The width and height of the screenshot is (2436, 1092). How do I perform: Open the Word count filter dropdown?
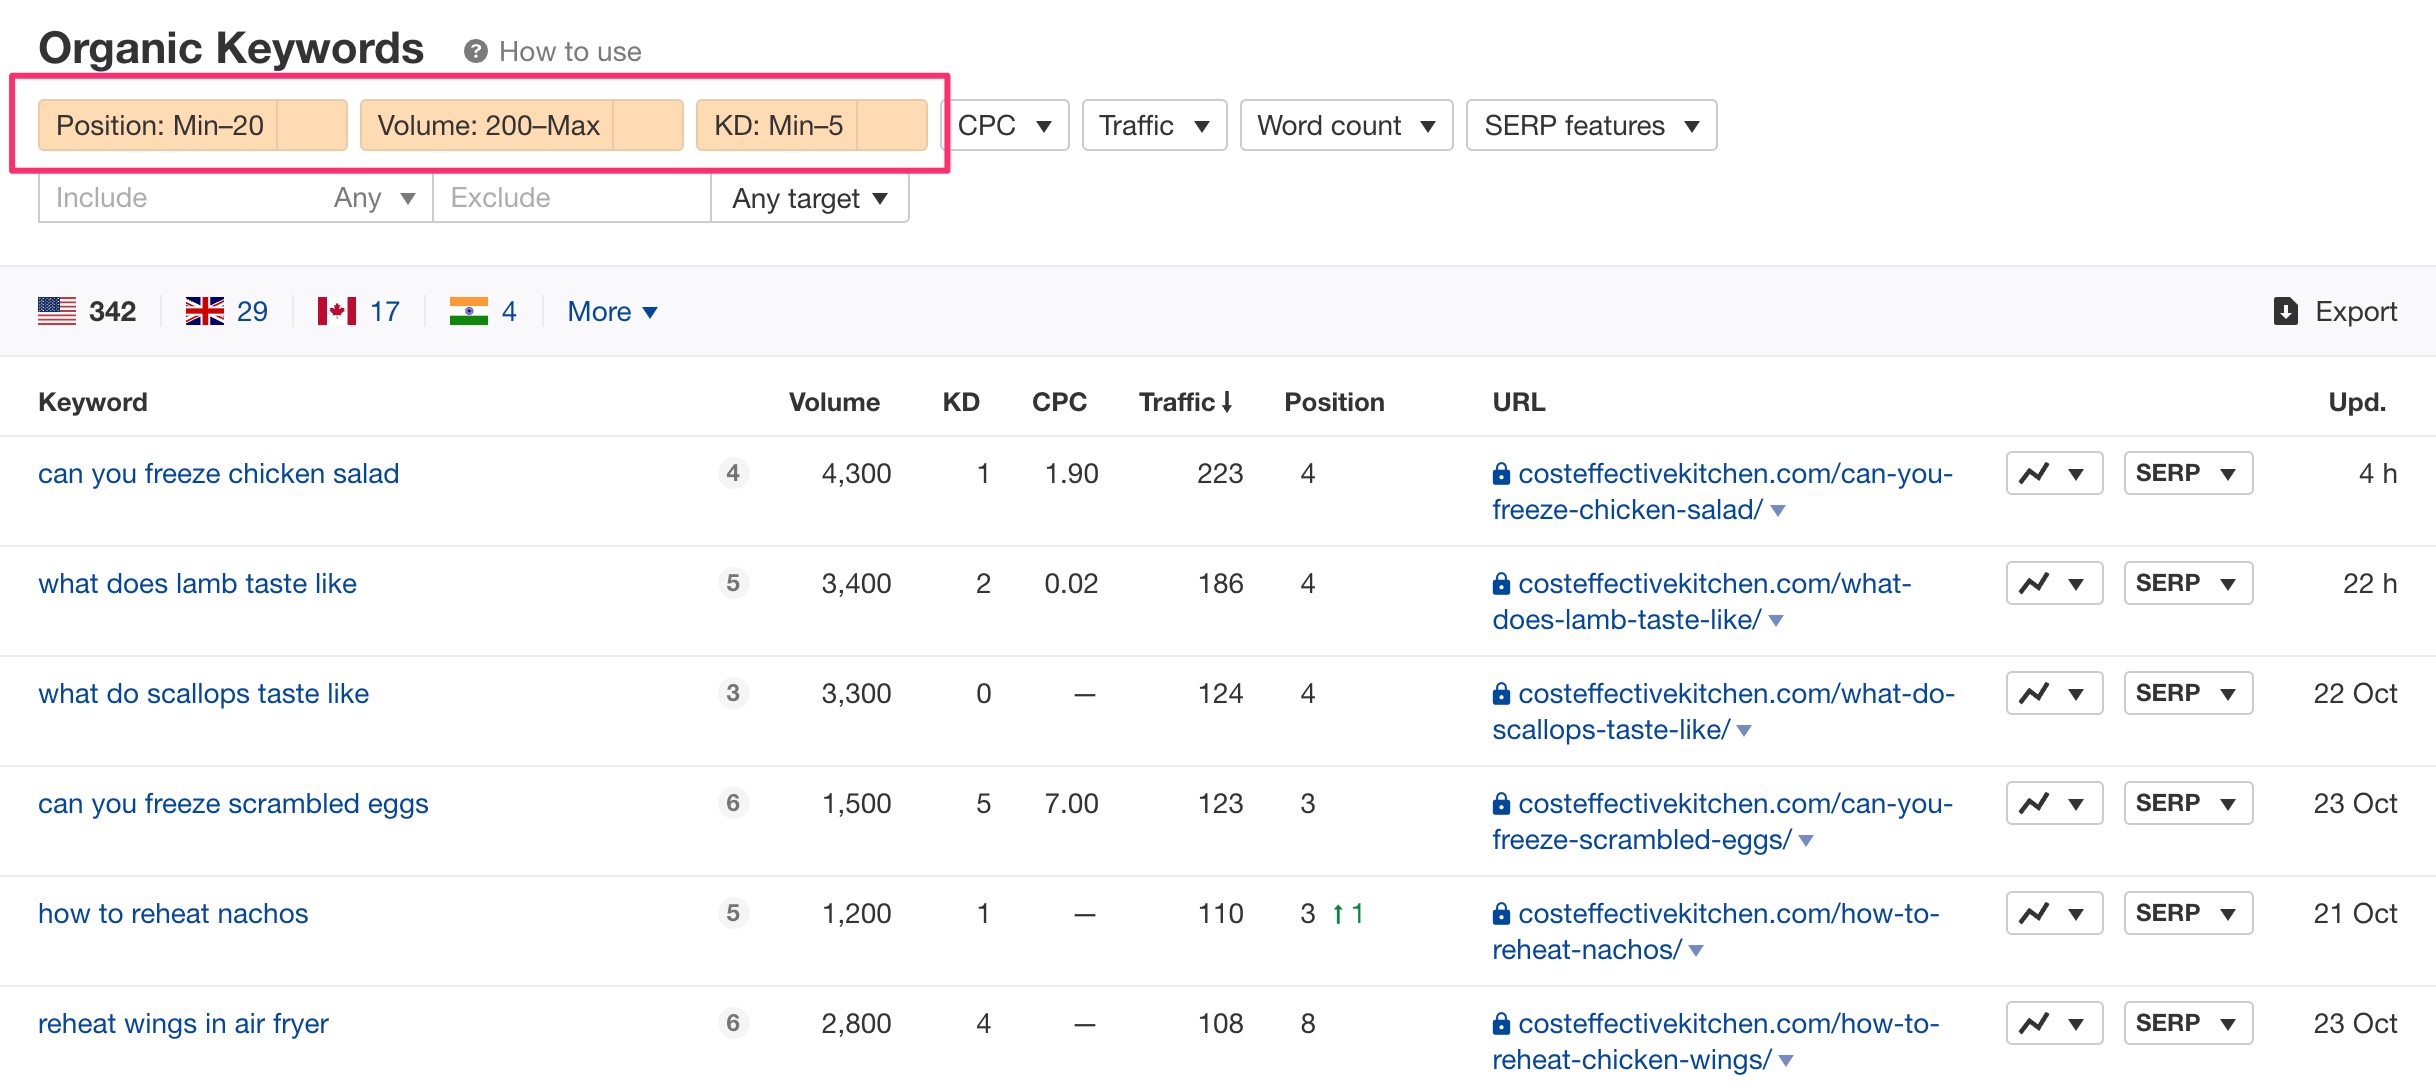pos(1346,125)
